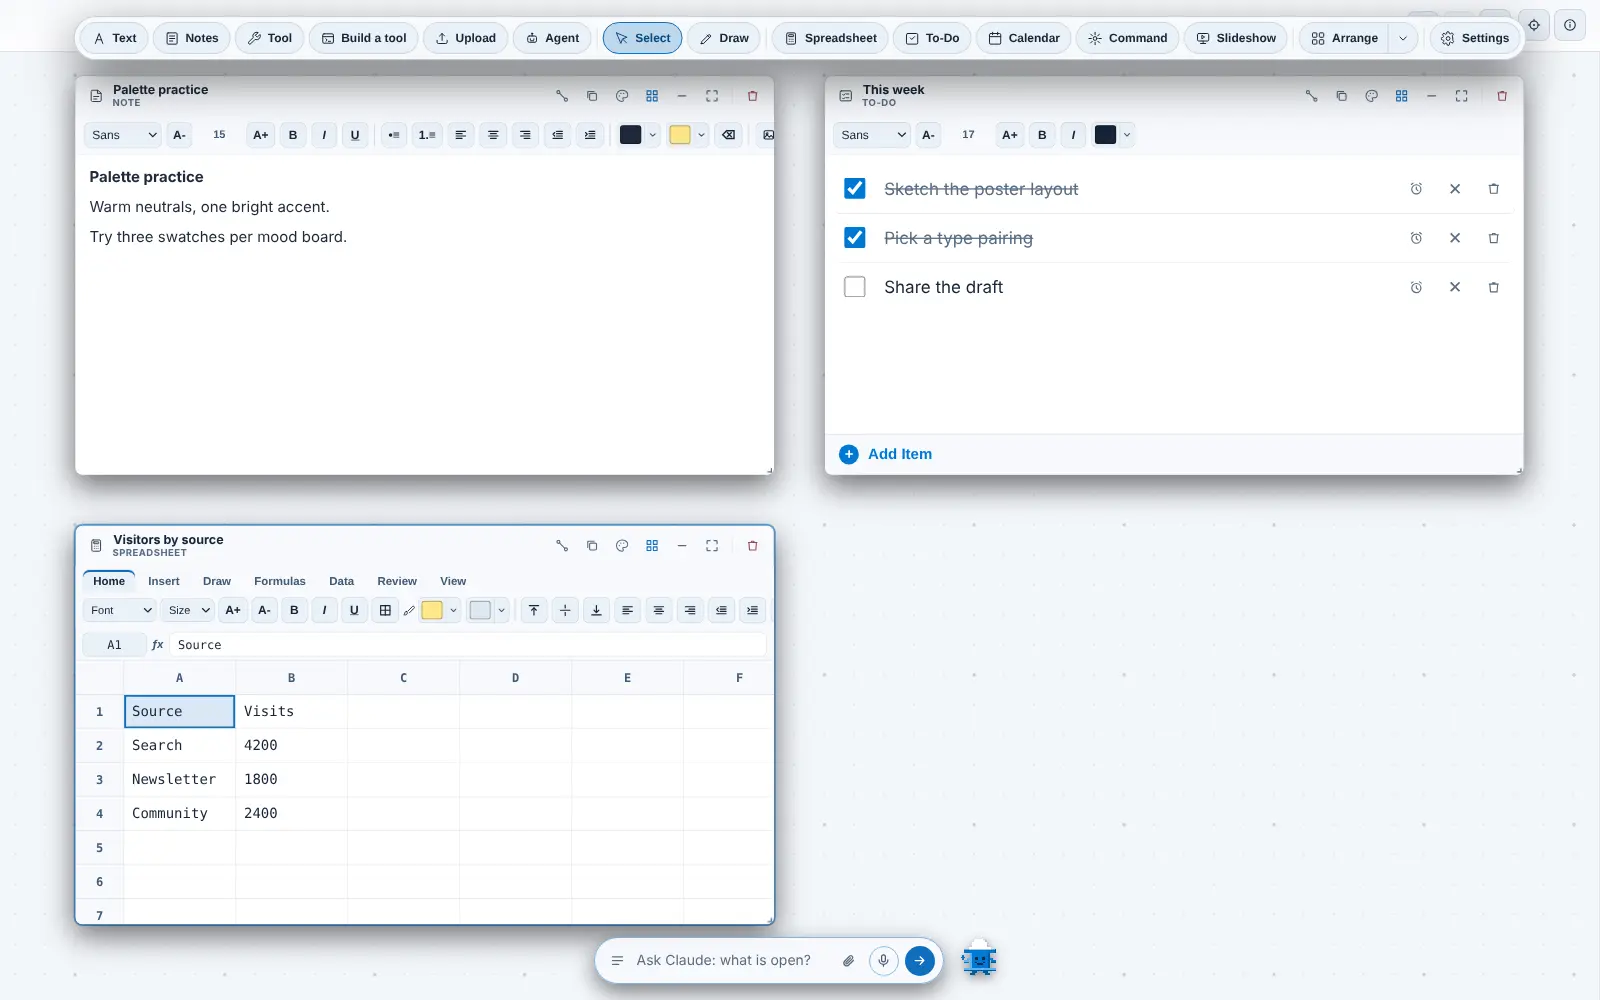
Task: Click align top icon in spreadsheet toolbar
Action: [x=534, y=610]
